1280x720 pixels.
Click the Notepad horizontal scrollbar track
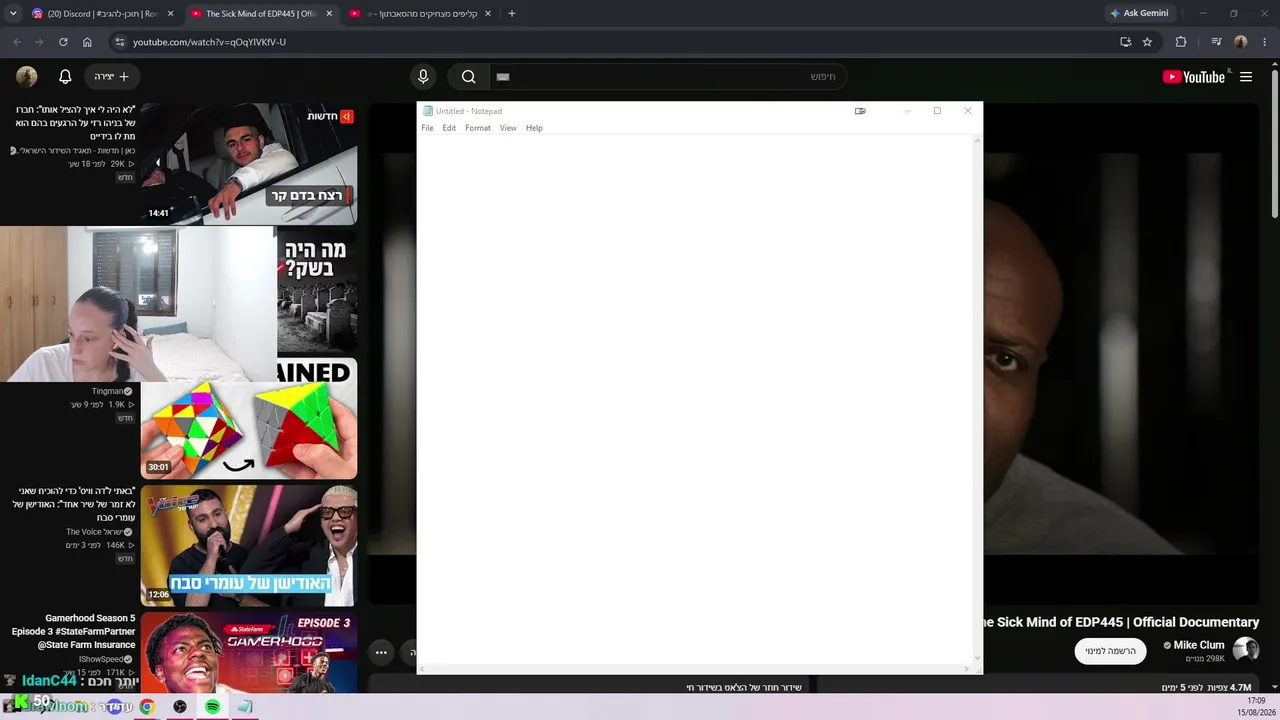point(694,668)
